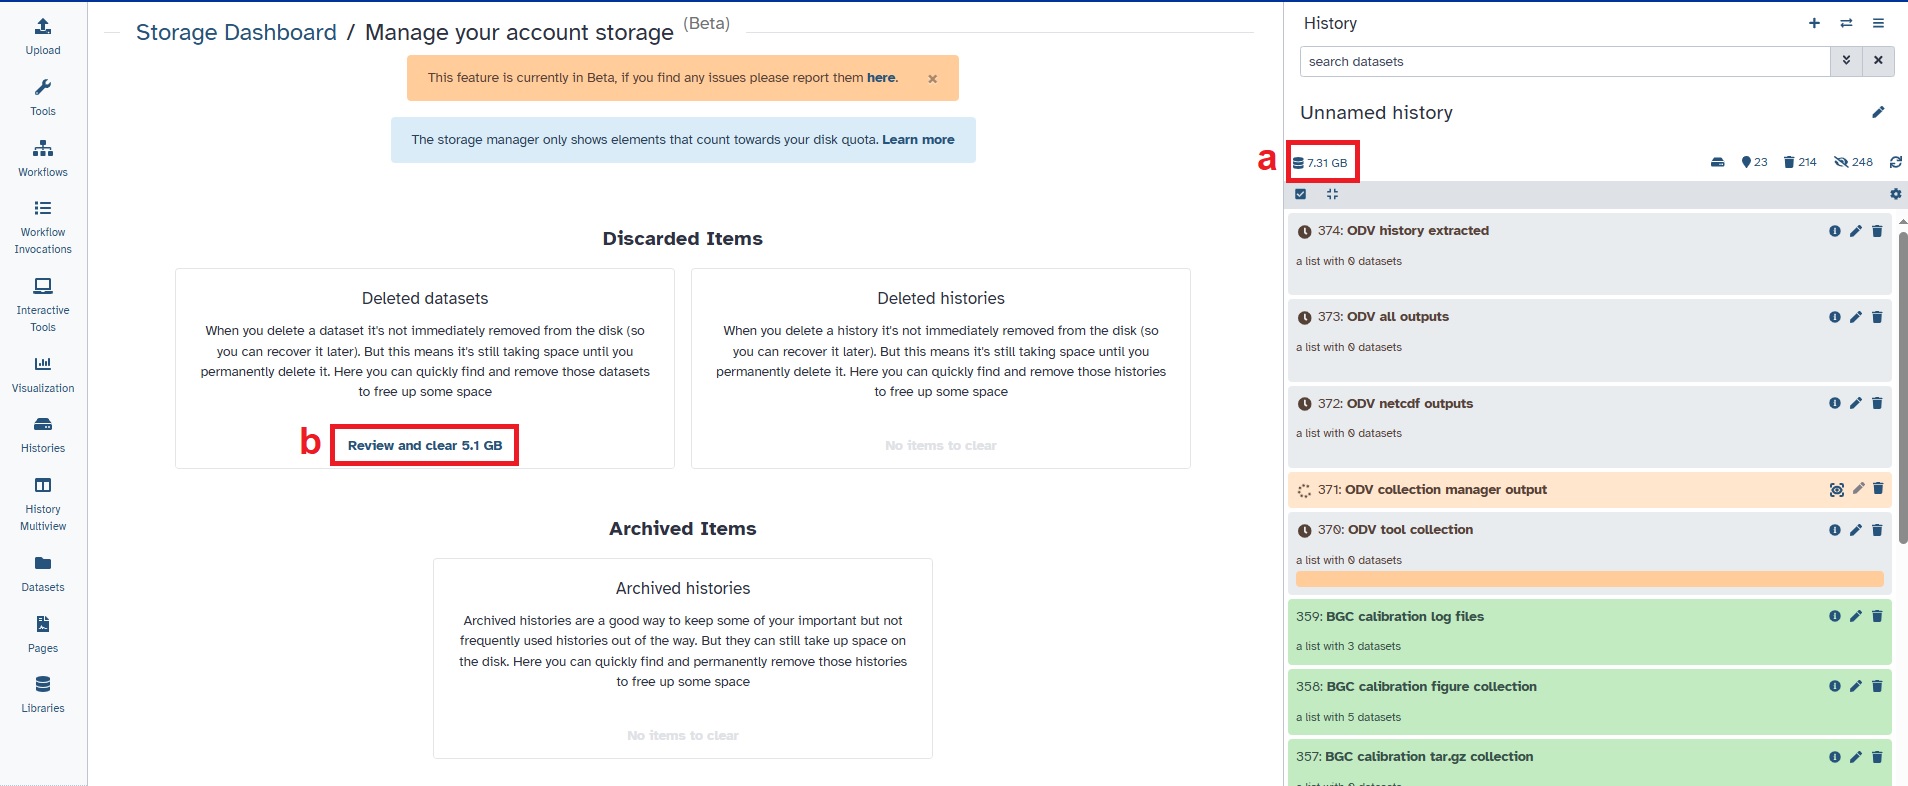Dismiss the orange Beta feature notice

pos(932,78)
